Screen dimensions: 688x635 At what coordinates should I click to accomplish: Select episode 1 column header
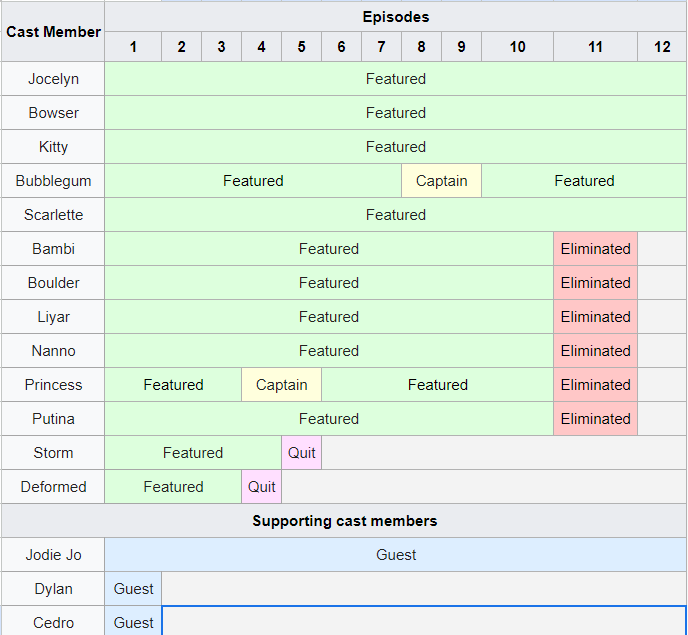point(133,47)
